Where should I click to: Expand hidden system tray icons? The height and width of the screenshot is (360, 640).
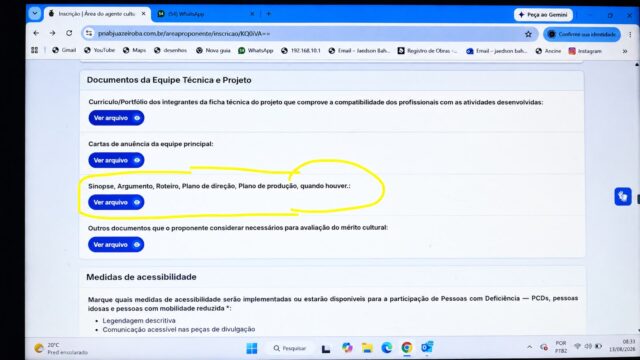(529, 347)
